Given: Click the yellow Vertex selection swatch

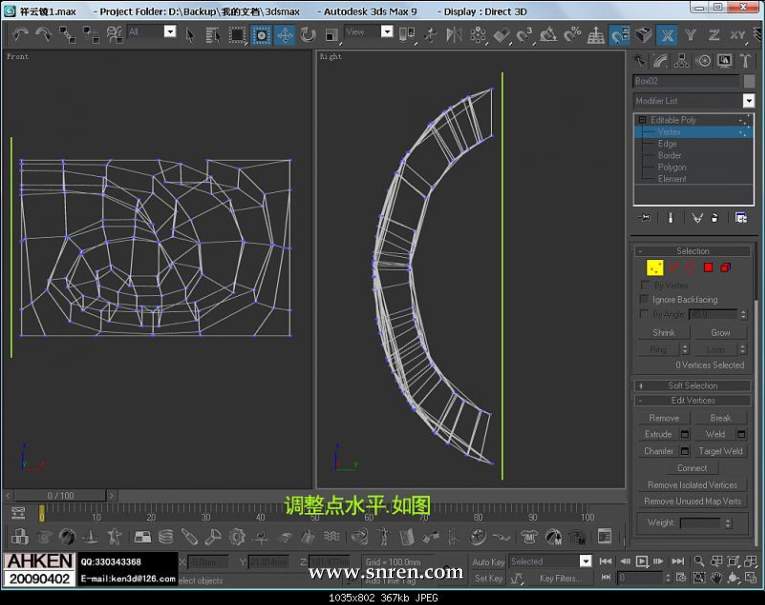Looking at the screenshot, I should click(655, 267).
